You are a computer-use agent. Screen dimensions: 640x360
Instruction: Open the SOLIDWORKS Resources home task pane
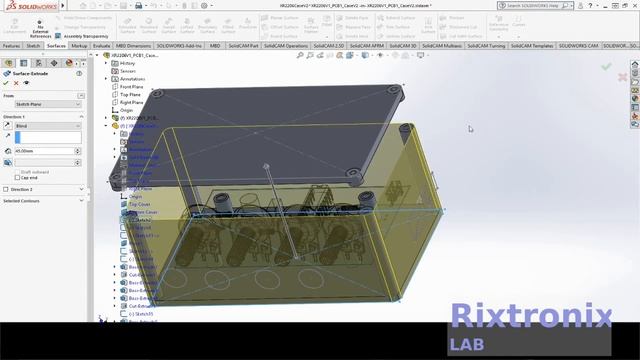point(635,64)
